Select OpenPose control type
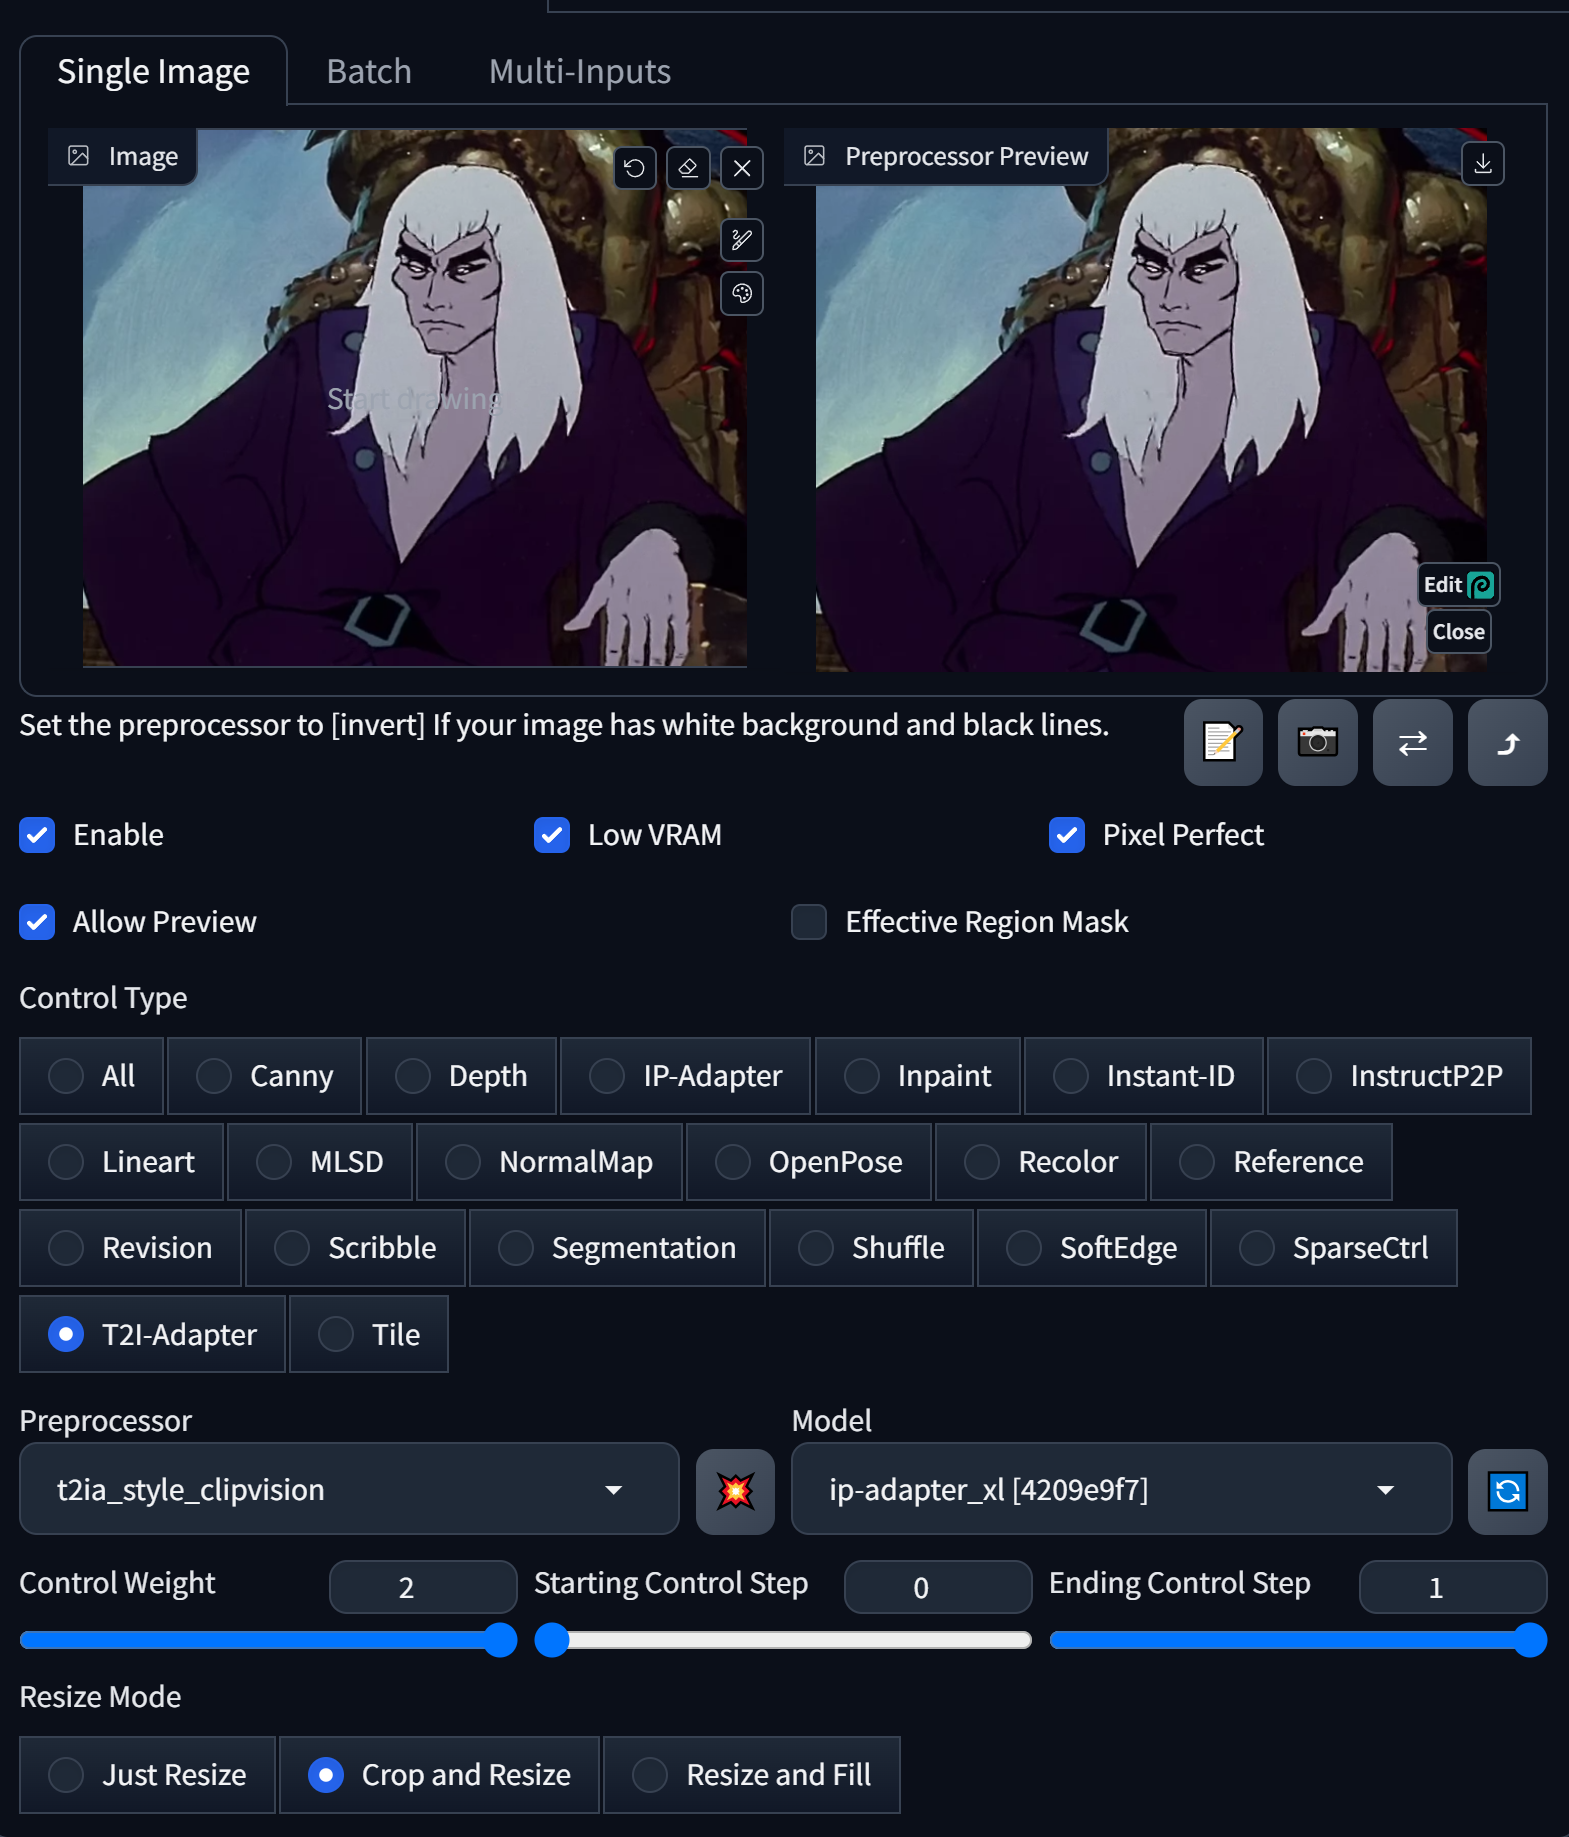 809,1162
